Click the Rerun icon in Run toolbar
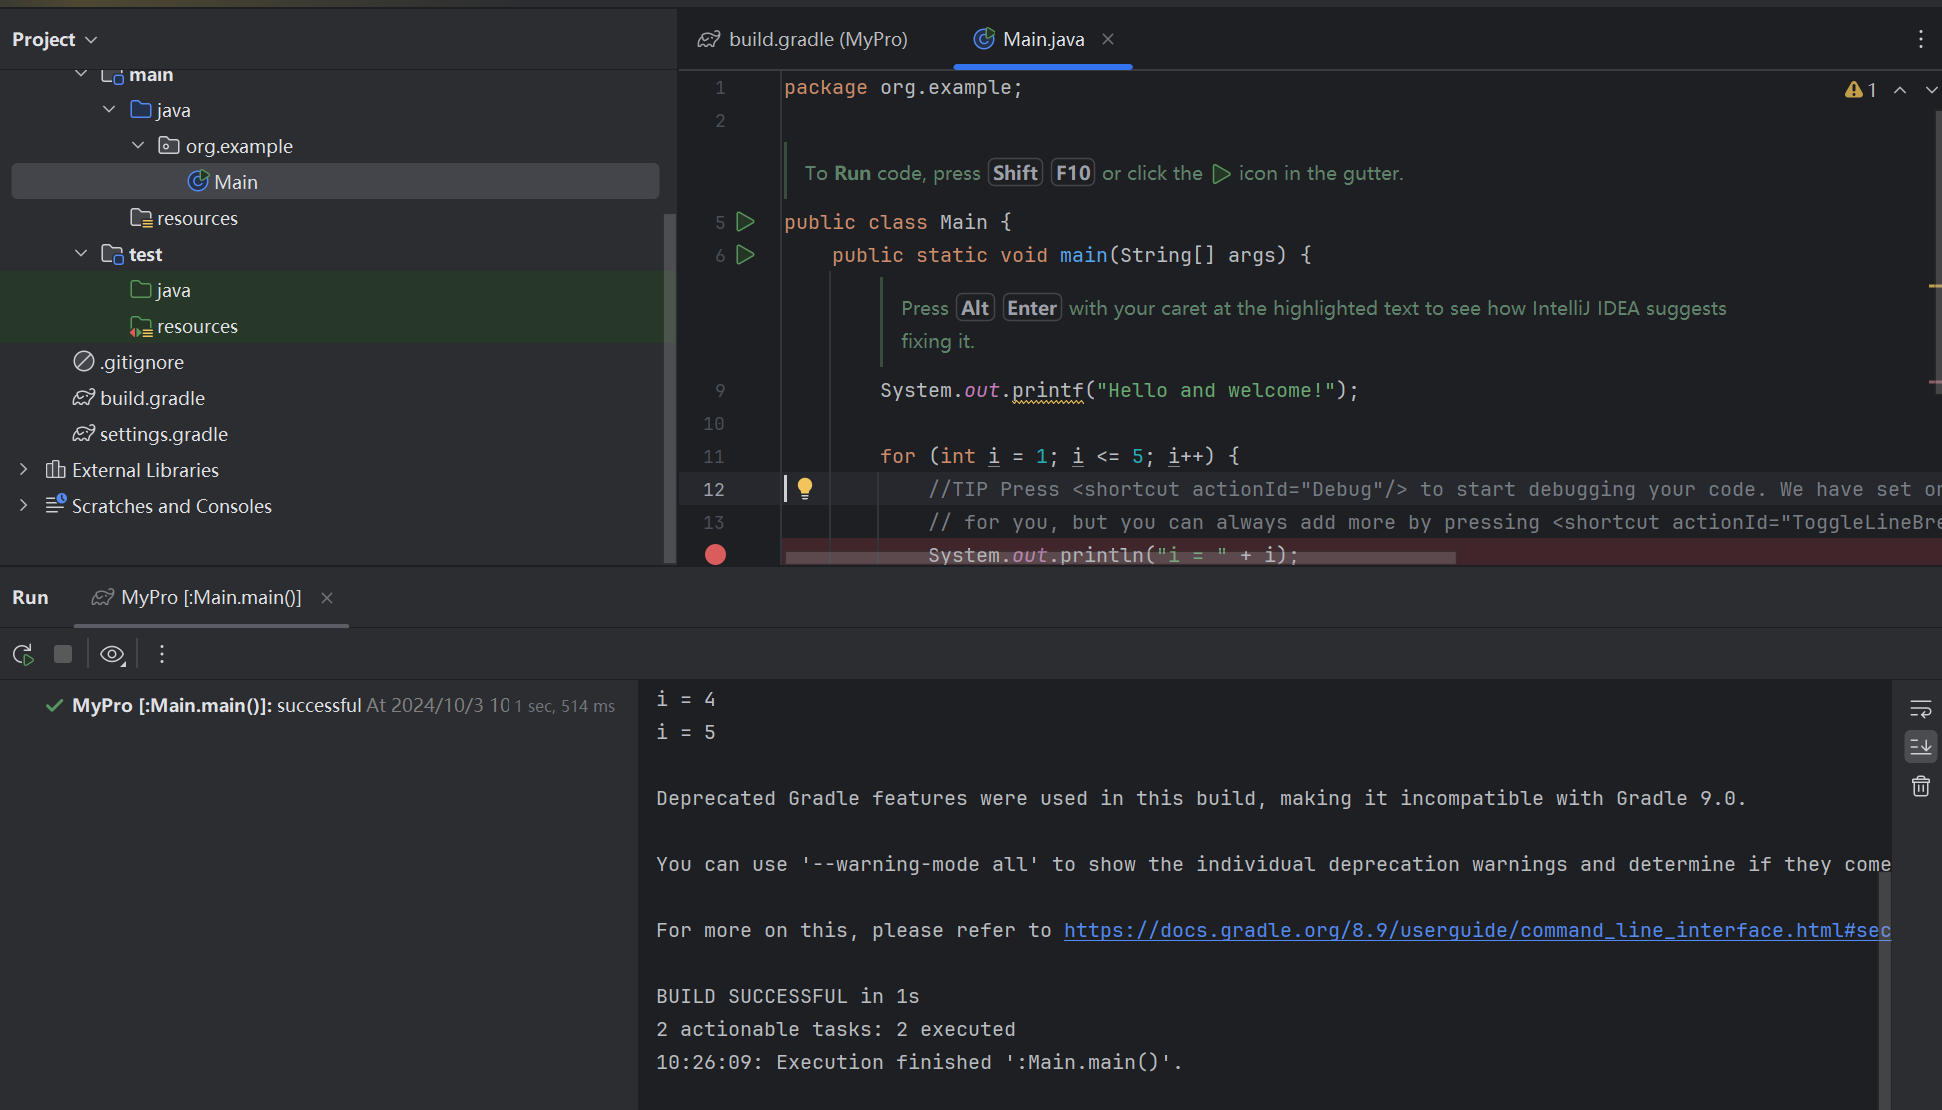Screen dimensions: 1942x1110 [23, 654]
